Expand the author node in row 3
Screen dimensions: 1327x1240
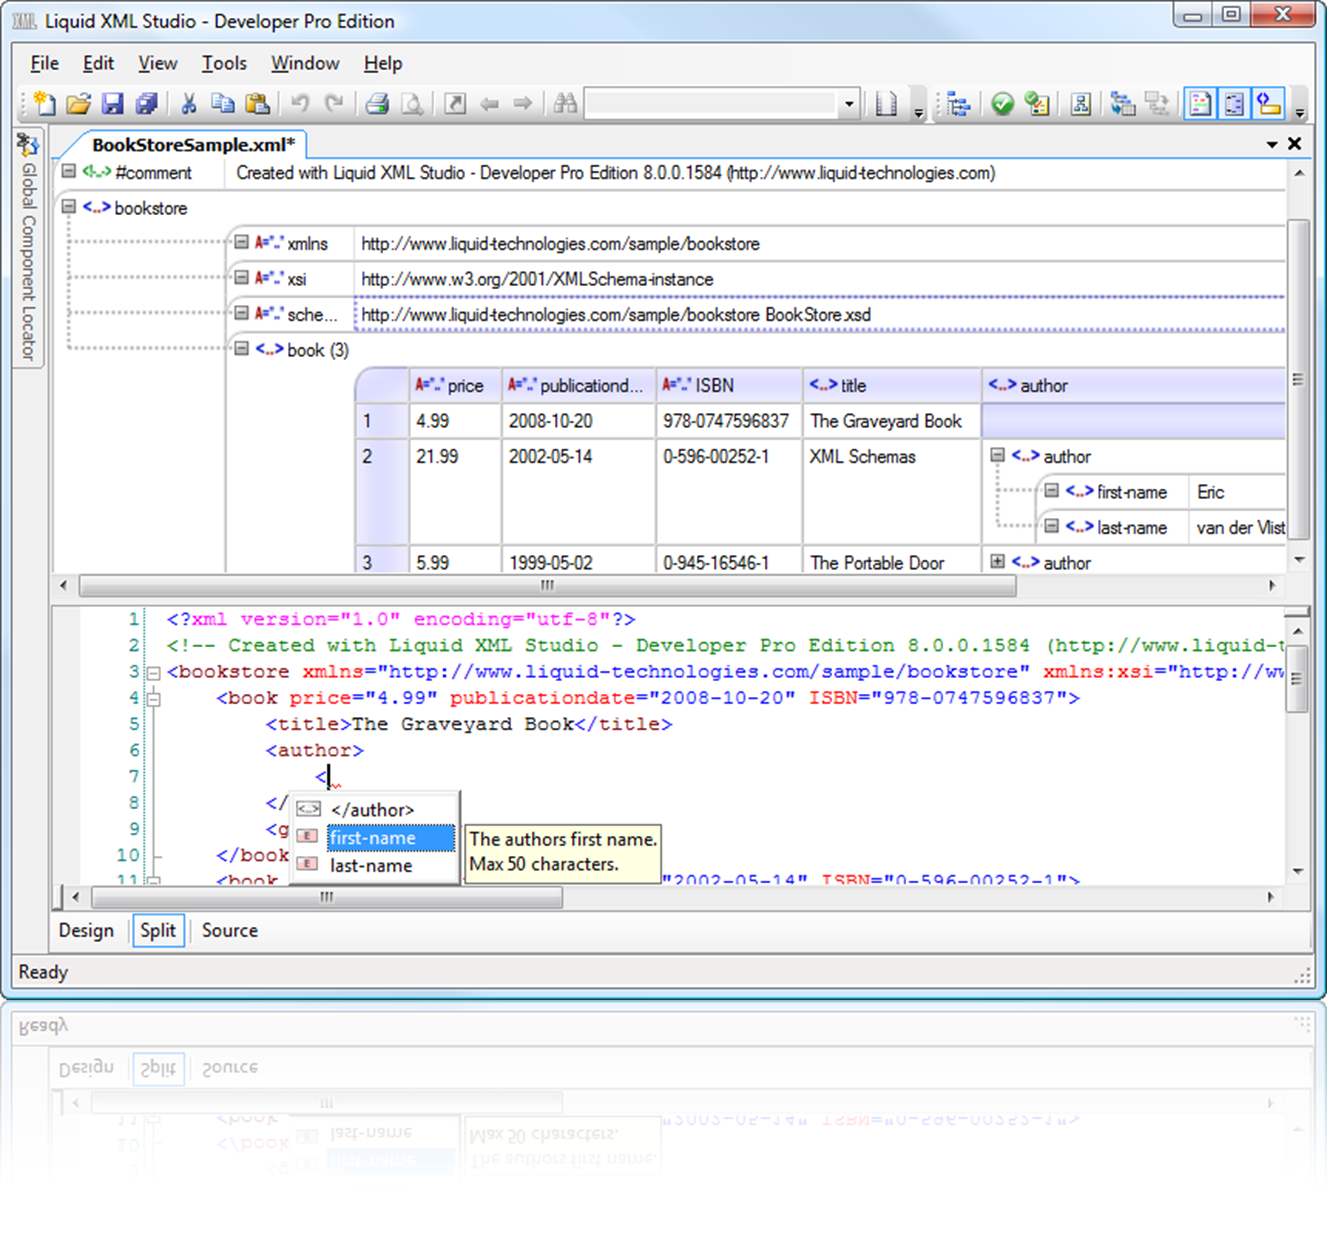[997, 561]
